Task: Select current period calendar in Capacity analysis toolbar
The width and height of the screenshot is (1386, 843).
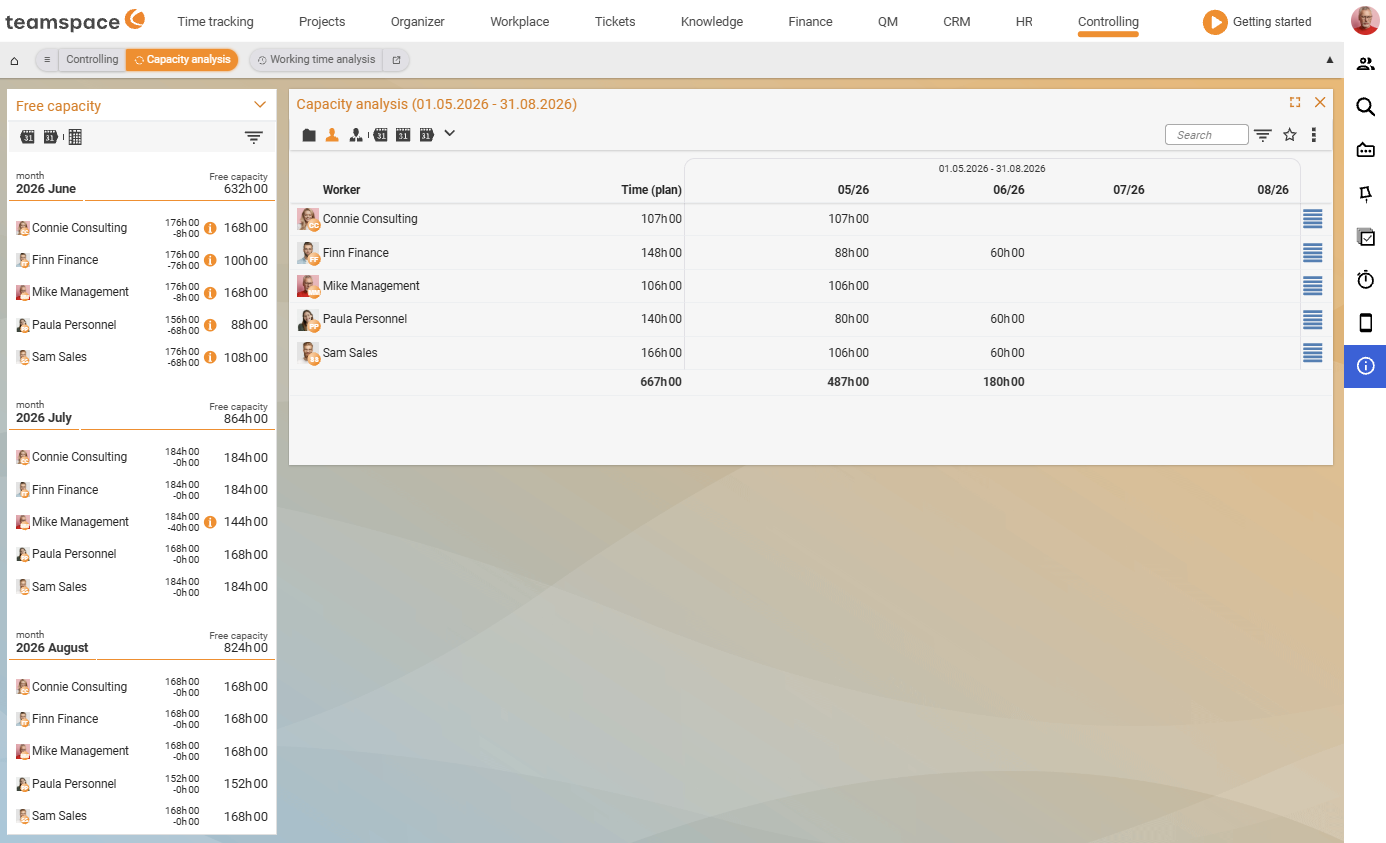Action: tap(403, 135)
